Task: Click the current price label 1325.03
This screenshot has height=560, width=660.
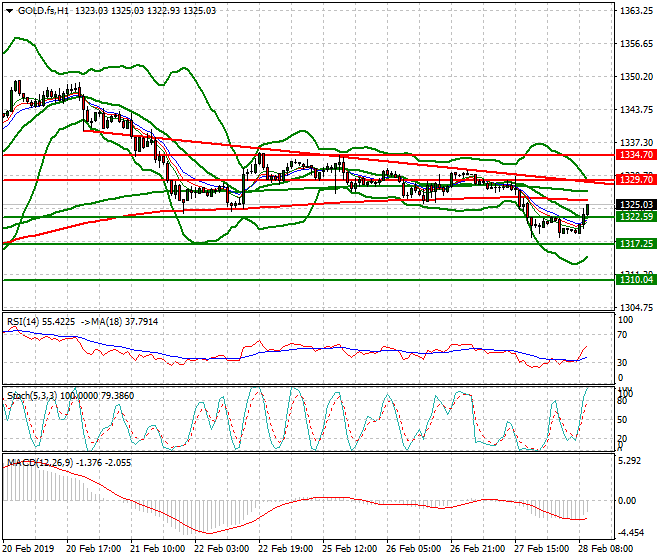Action: tap(636, 205)
